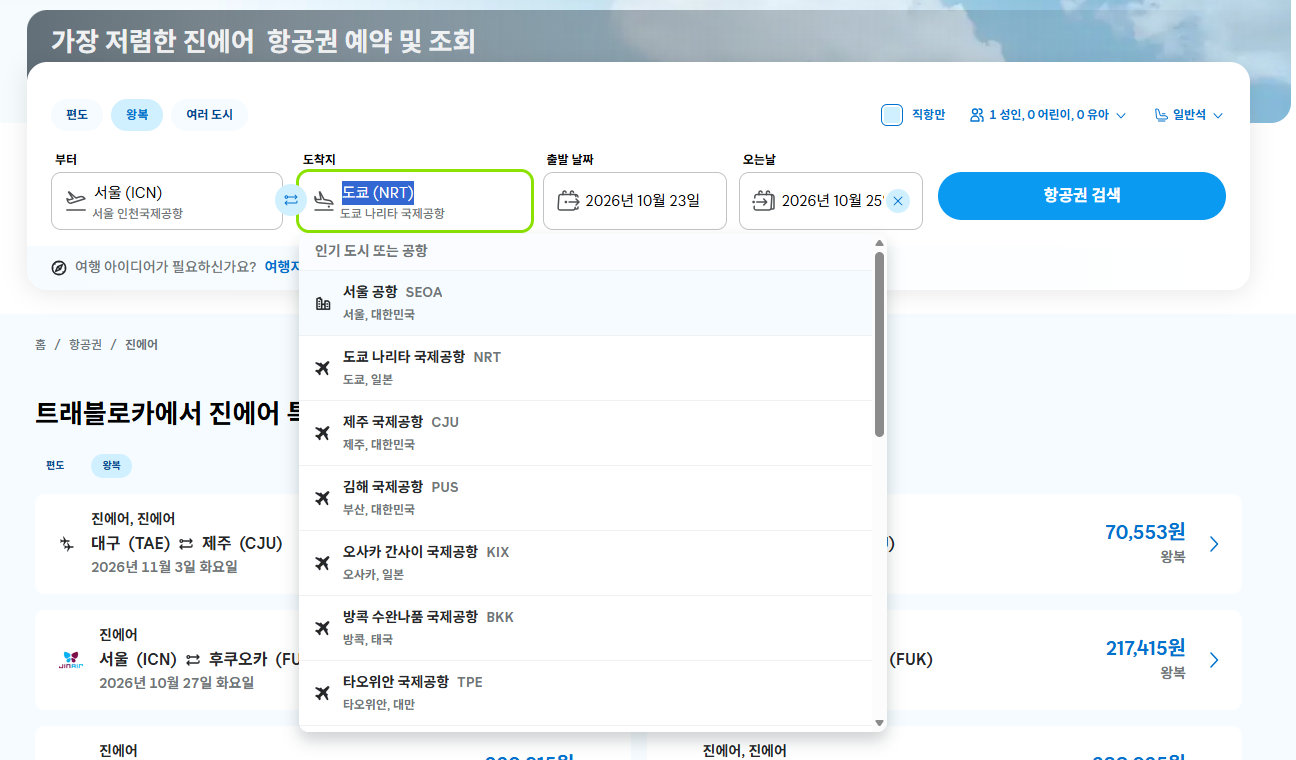Open the 70,553원 fare arrow
The height and width of the screenshot is (760, 1296).
(x=1214, y=544)
